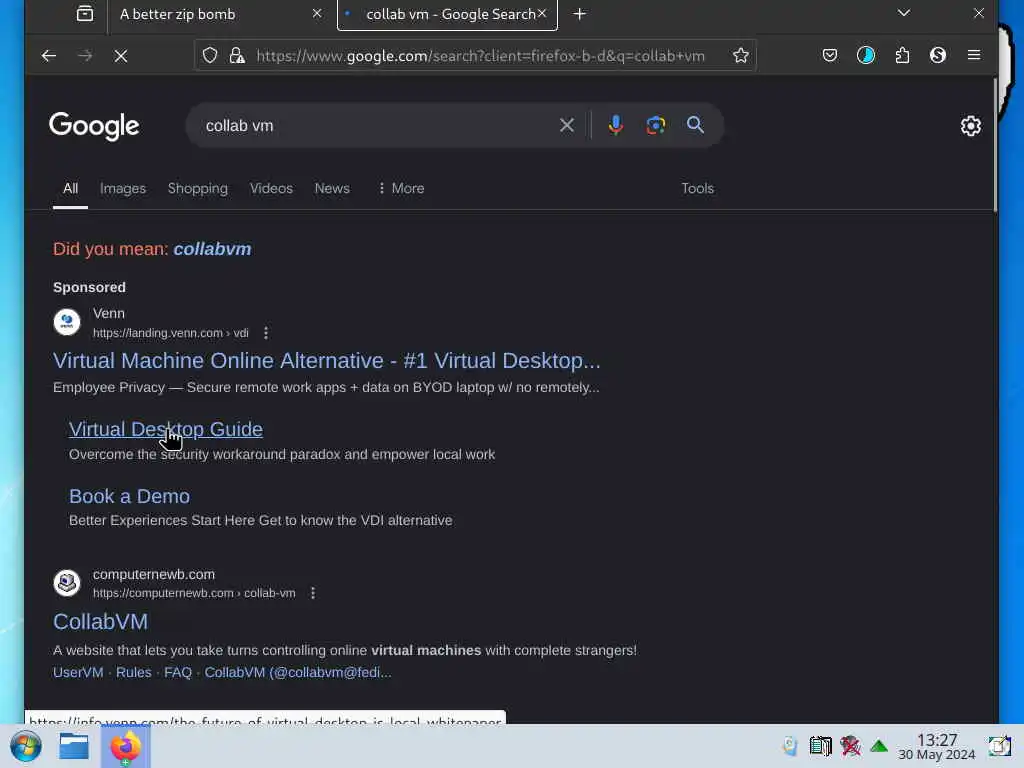
Task: Open options for computernewb.com result
Action: [313, 593]
